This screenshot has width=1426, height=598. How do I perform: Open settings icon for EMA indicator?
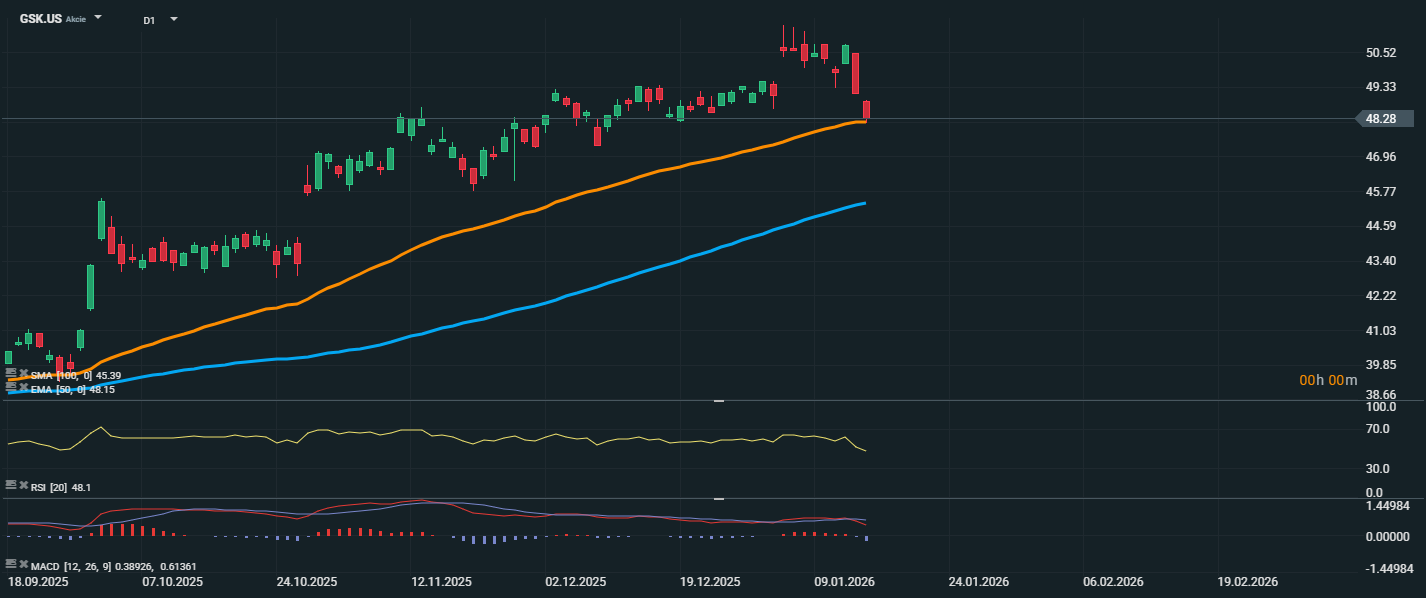[11, 386]
